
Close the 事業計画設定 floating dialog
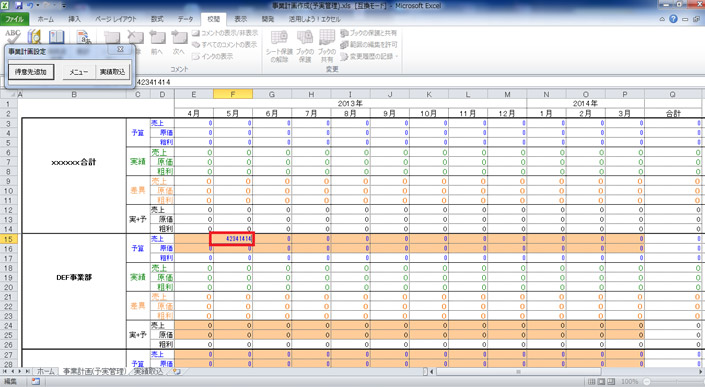pos(120,49)
